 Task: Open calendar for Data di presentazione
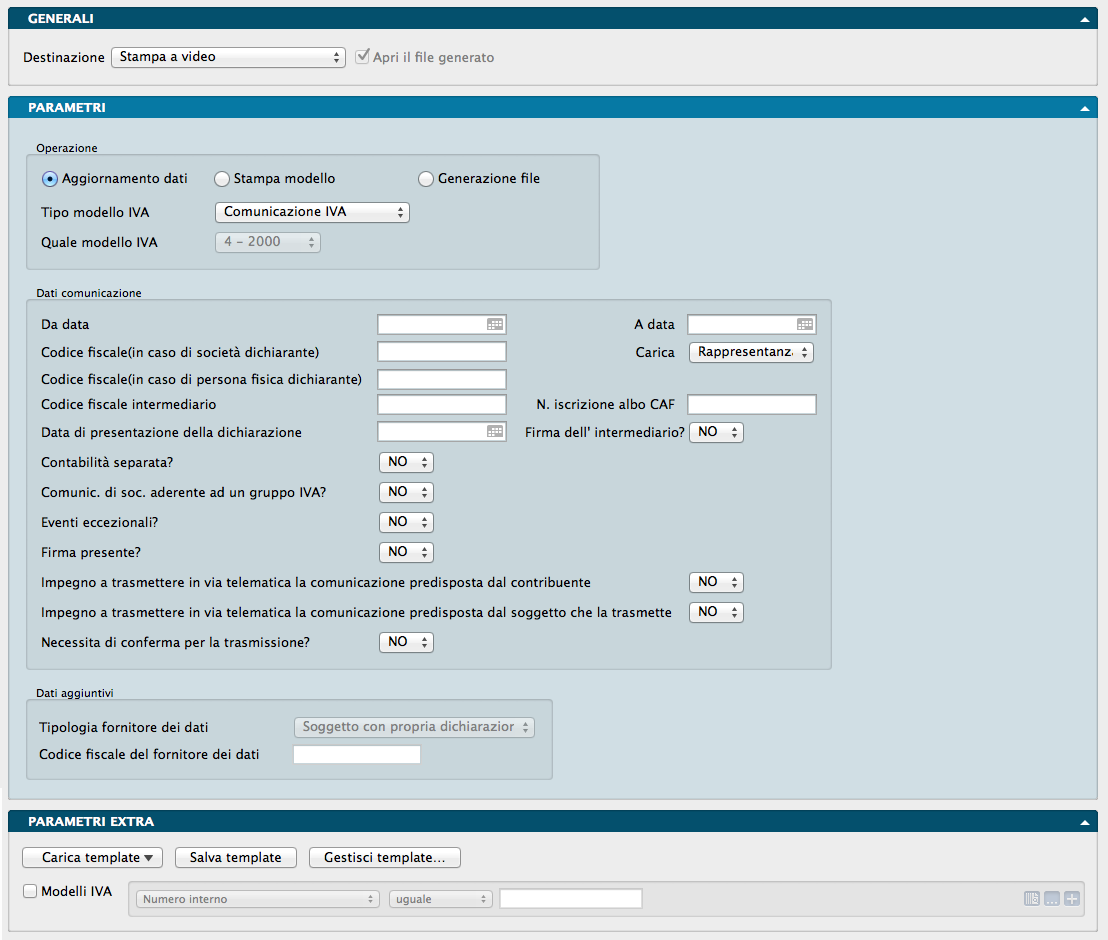click(x=494, y=432)
